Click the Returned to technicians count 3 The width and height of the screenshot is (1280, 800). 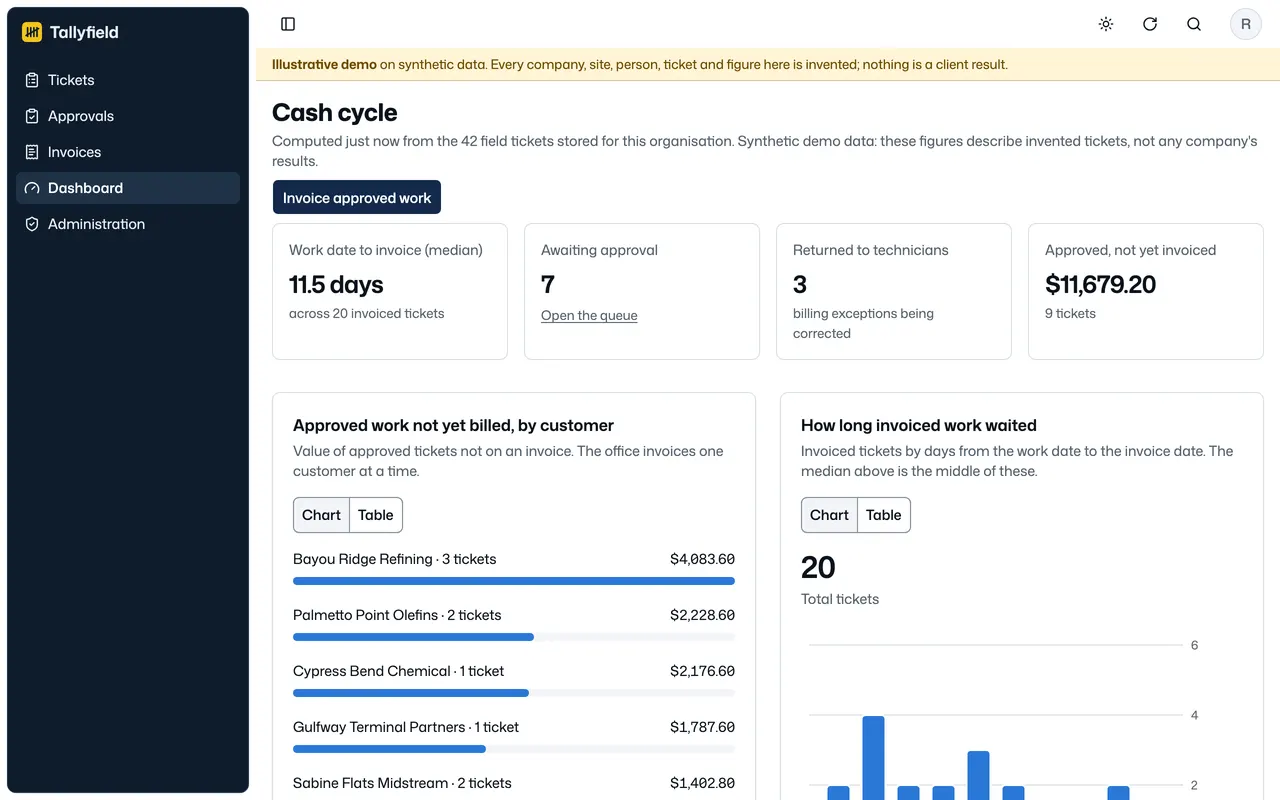(x=800, y=285)
